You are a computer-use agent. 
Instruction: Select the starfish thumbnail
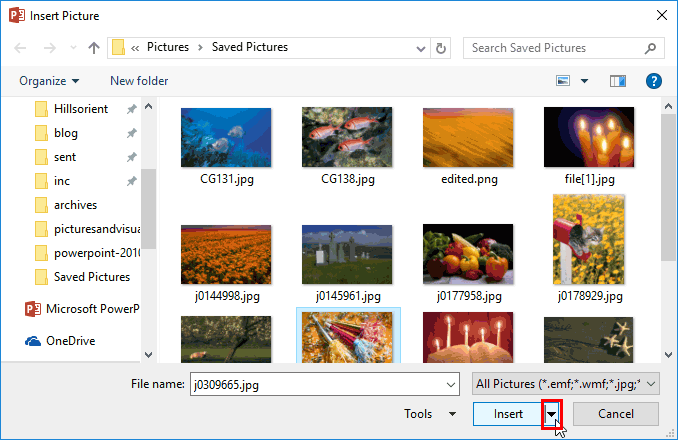coord(589,340)
